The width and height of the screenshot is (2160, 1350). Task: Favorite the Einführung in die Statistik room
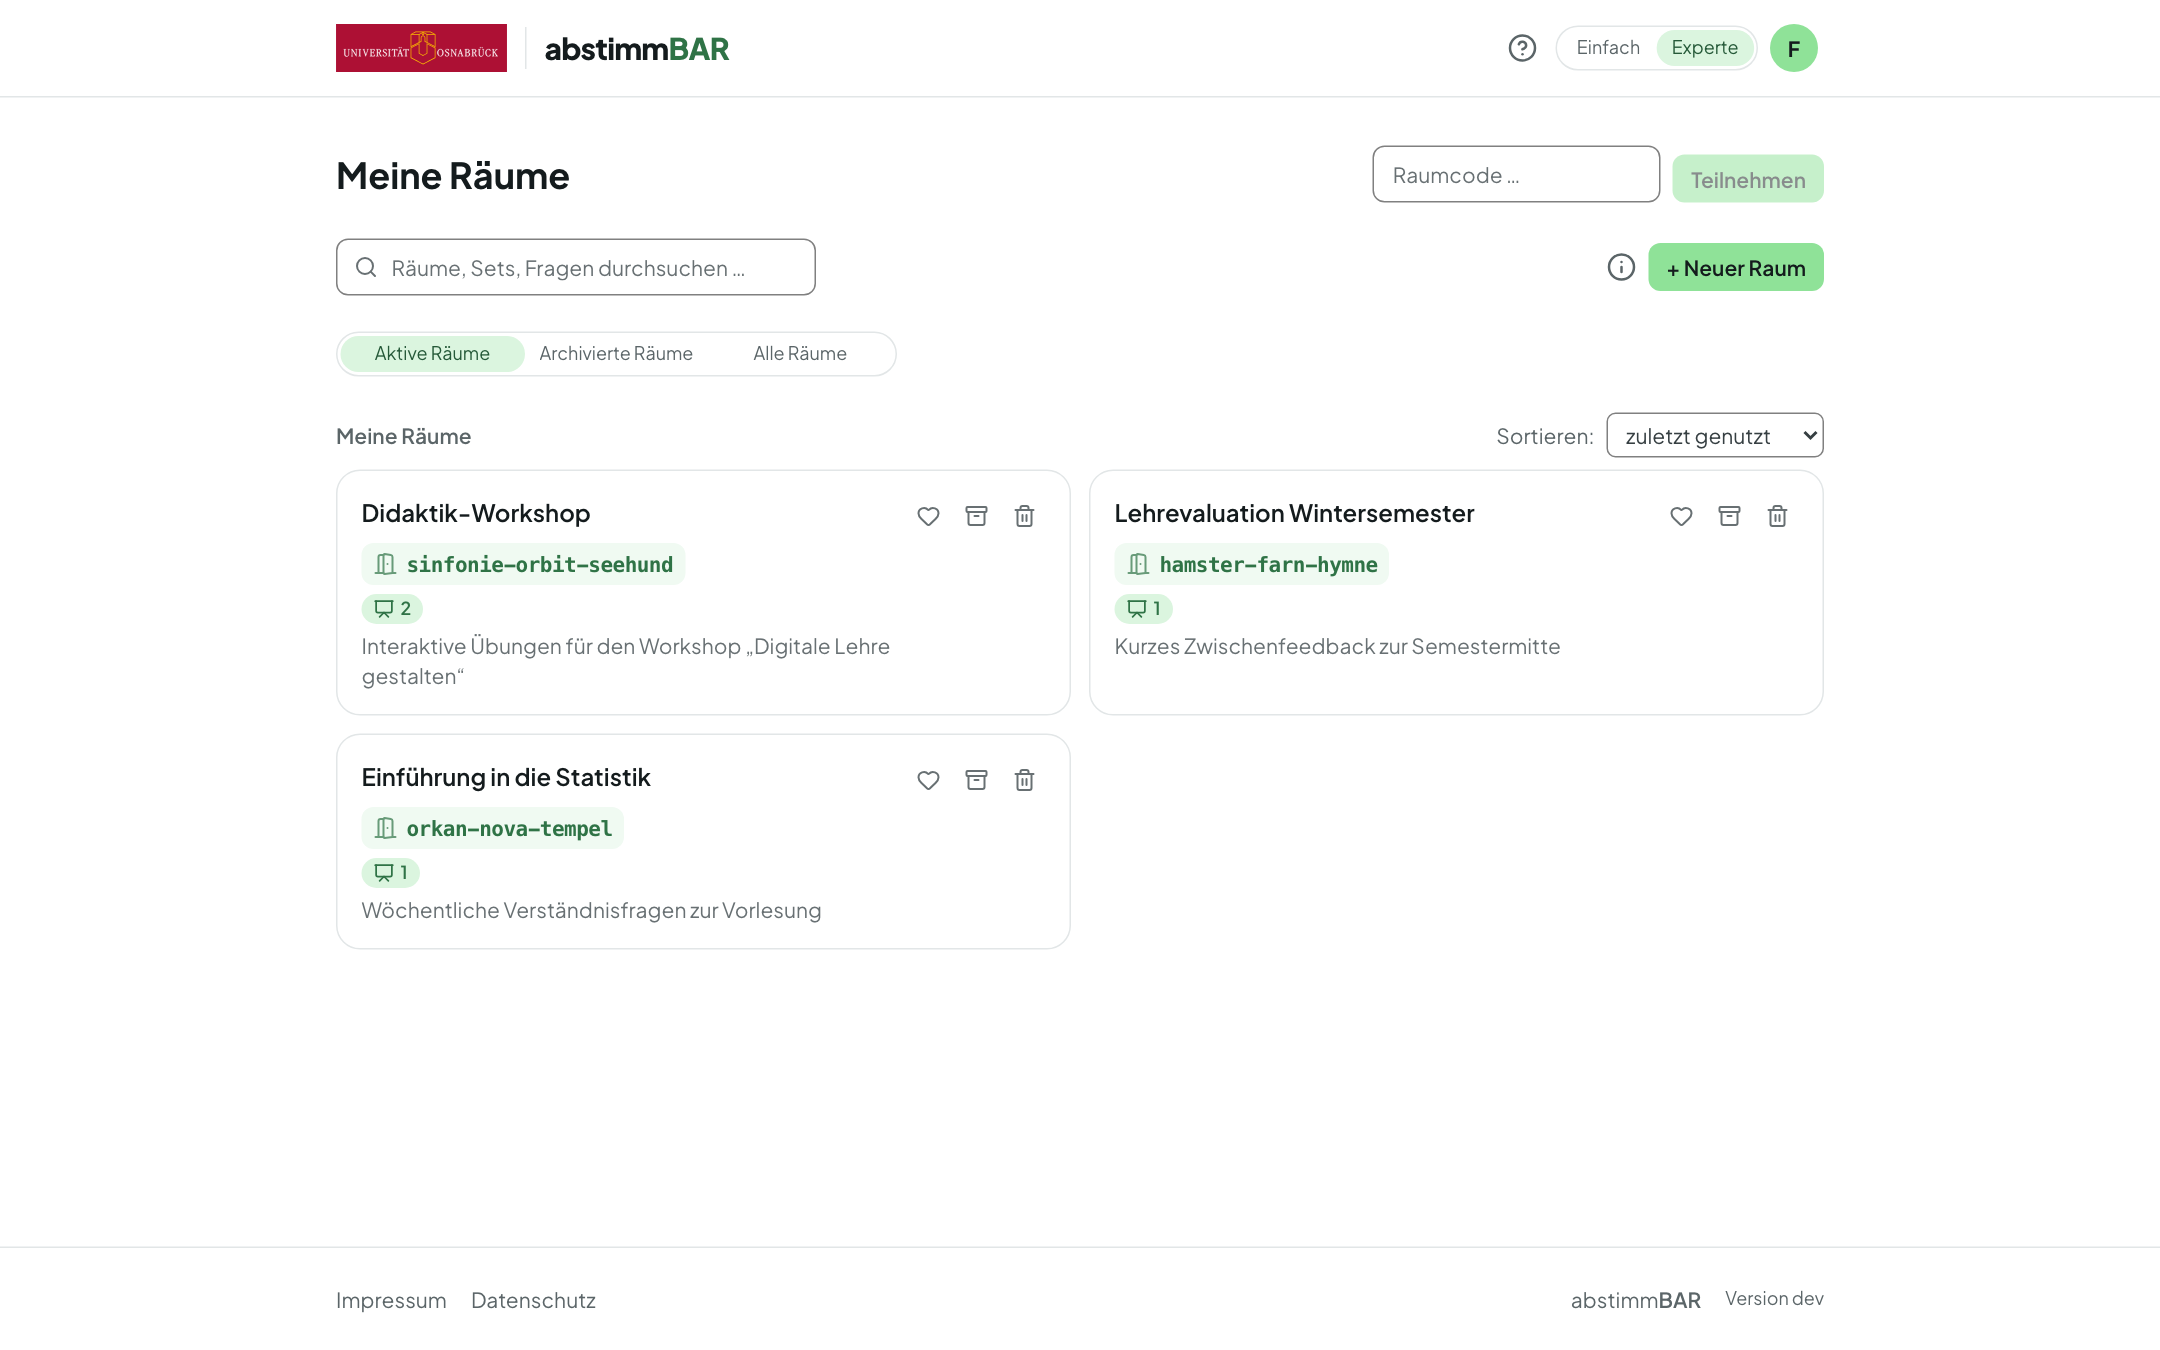tap(928, 780)
